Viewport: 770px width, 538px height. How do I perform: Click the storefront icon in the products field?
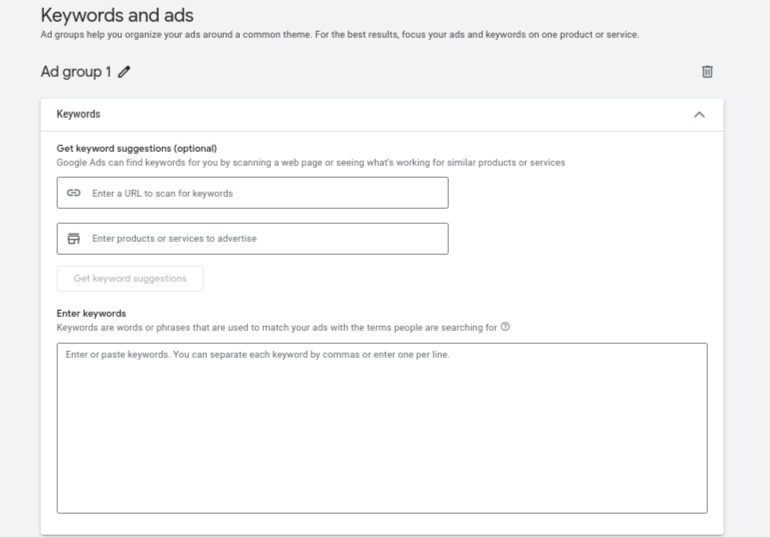coord(73,238)
